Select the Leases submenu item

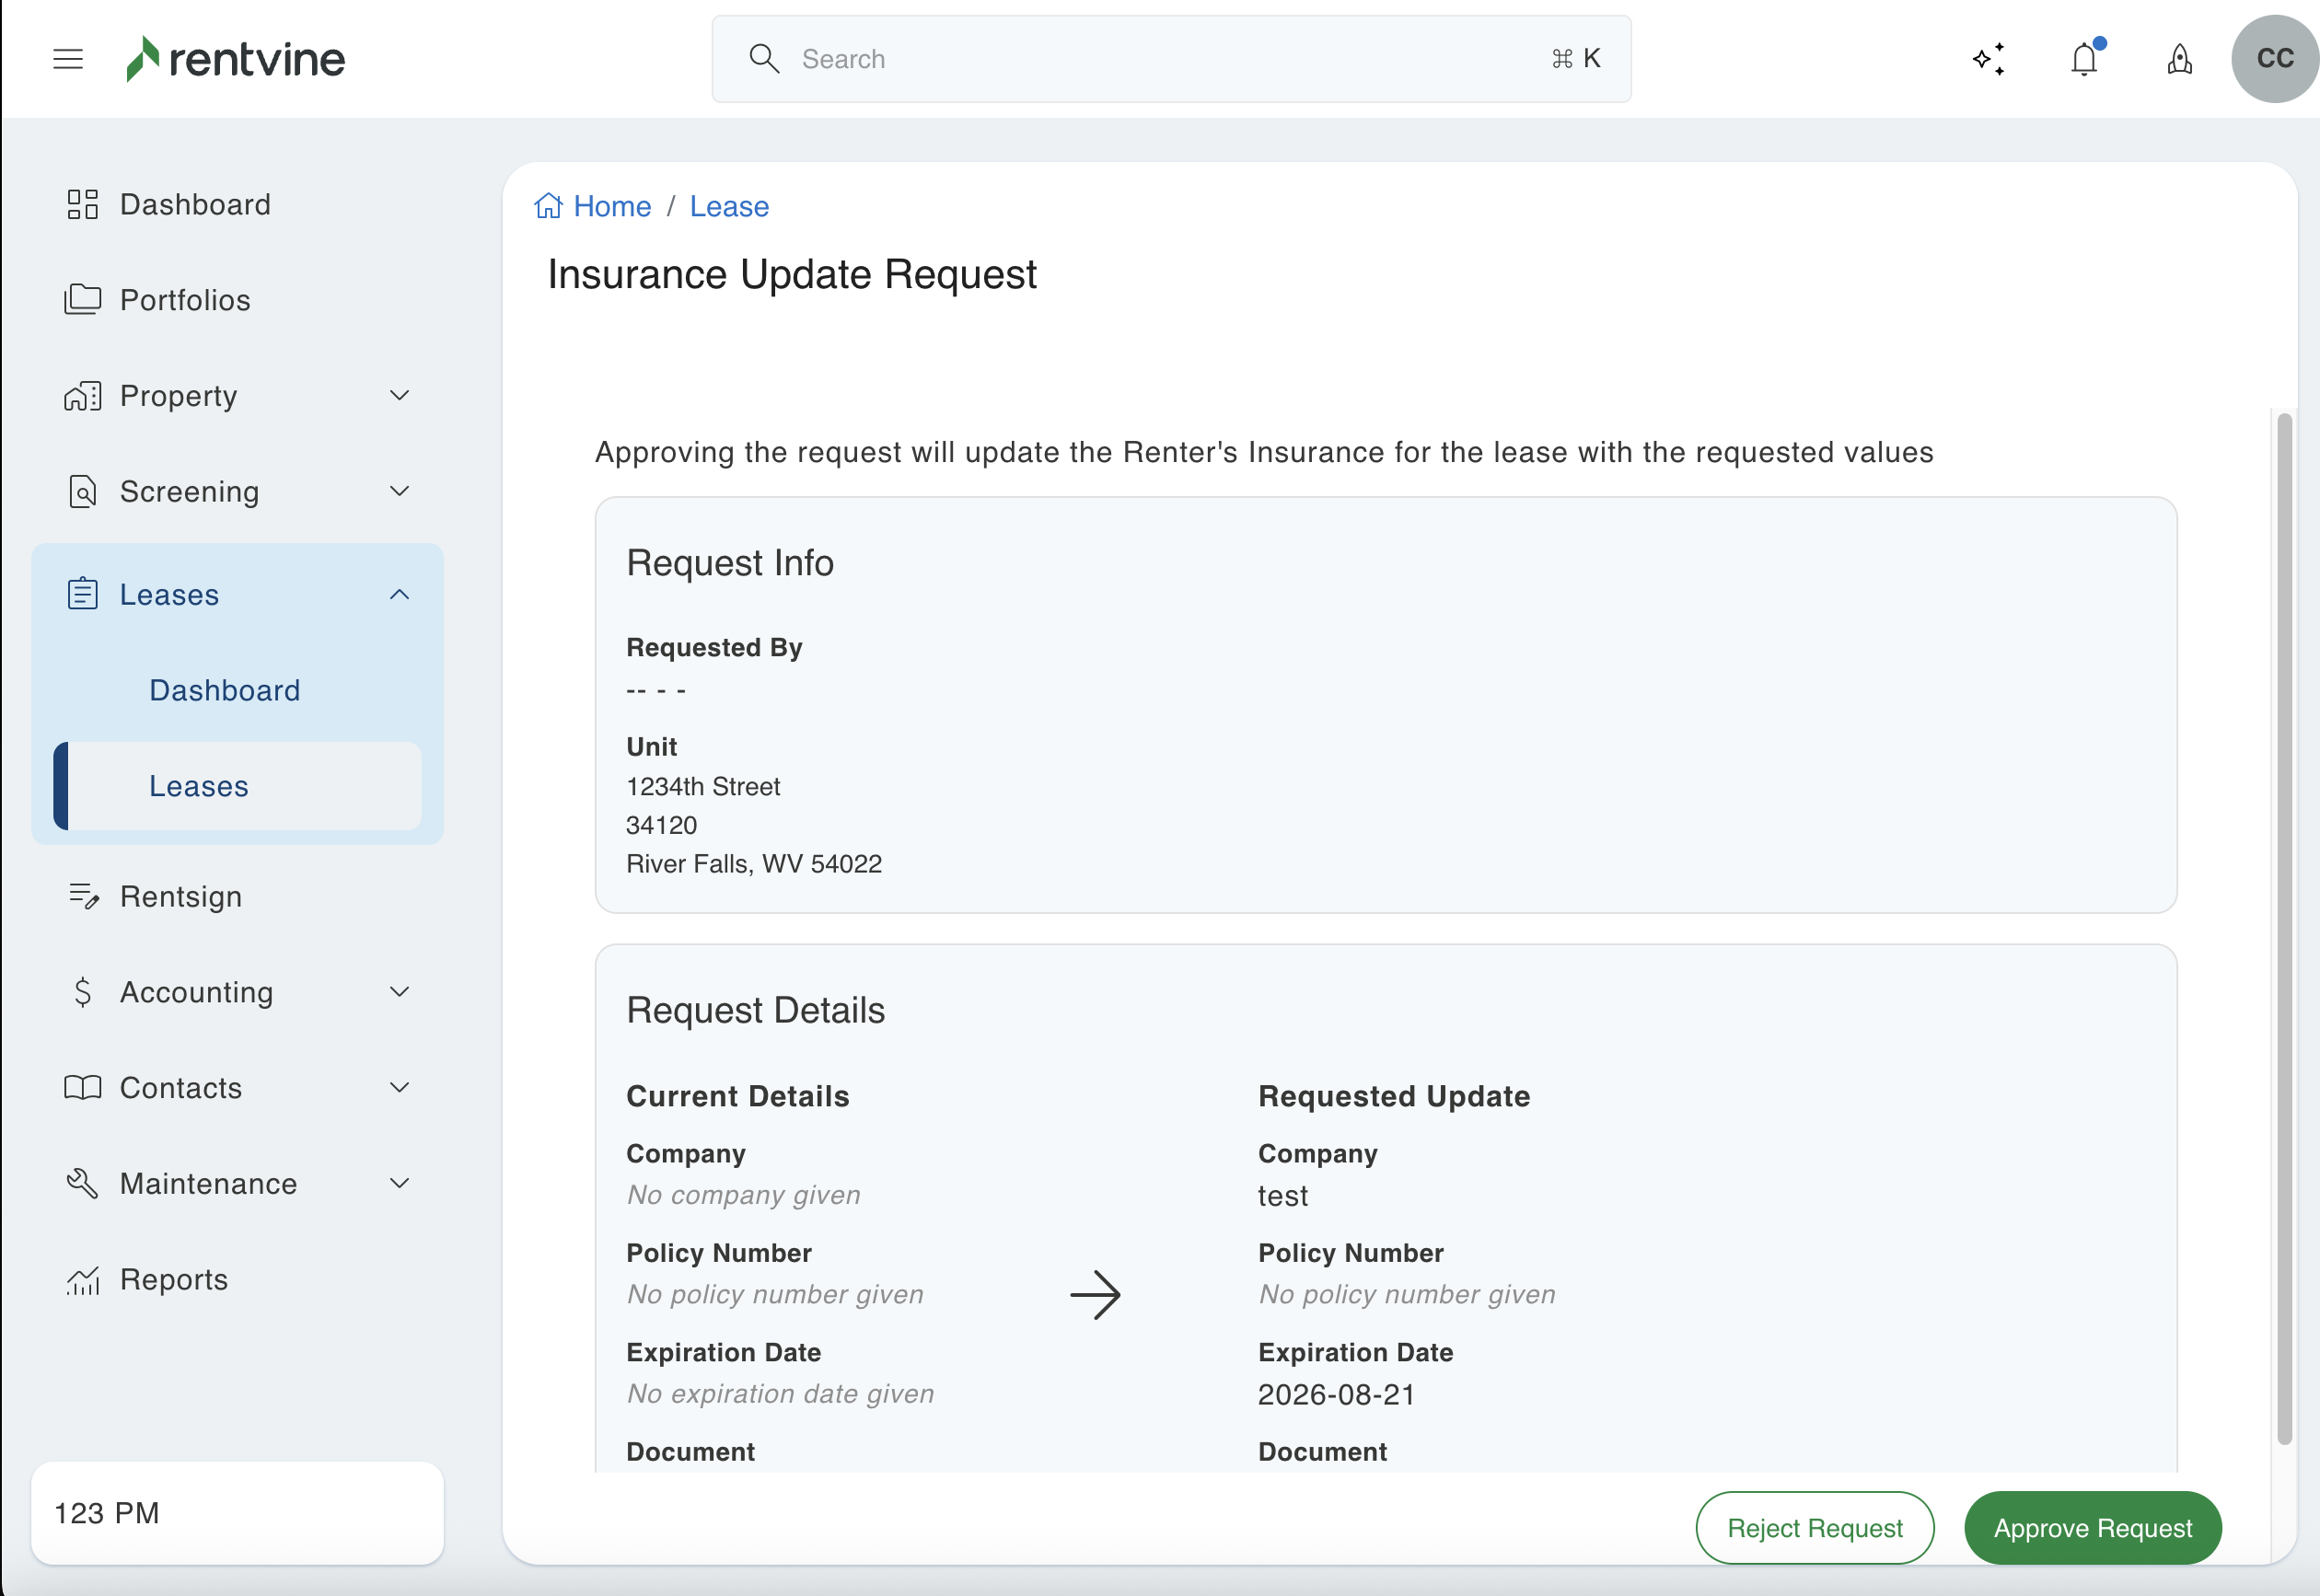click(199, 786)
